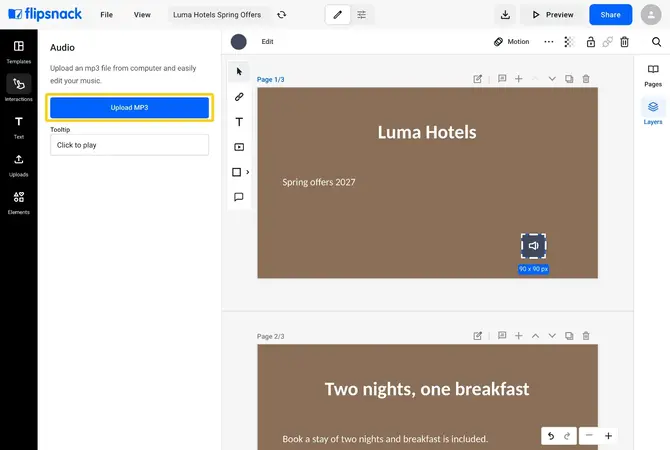The height and width of the screenshot is (450, 670).
Task: Click the transparency checkerboard icon
Action: coord(569,41)
